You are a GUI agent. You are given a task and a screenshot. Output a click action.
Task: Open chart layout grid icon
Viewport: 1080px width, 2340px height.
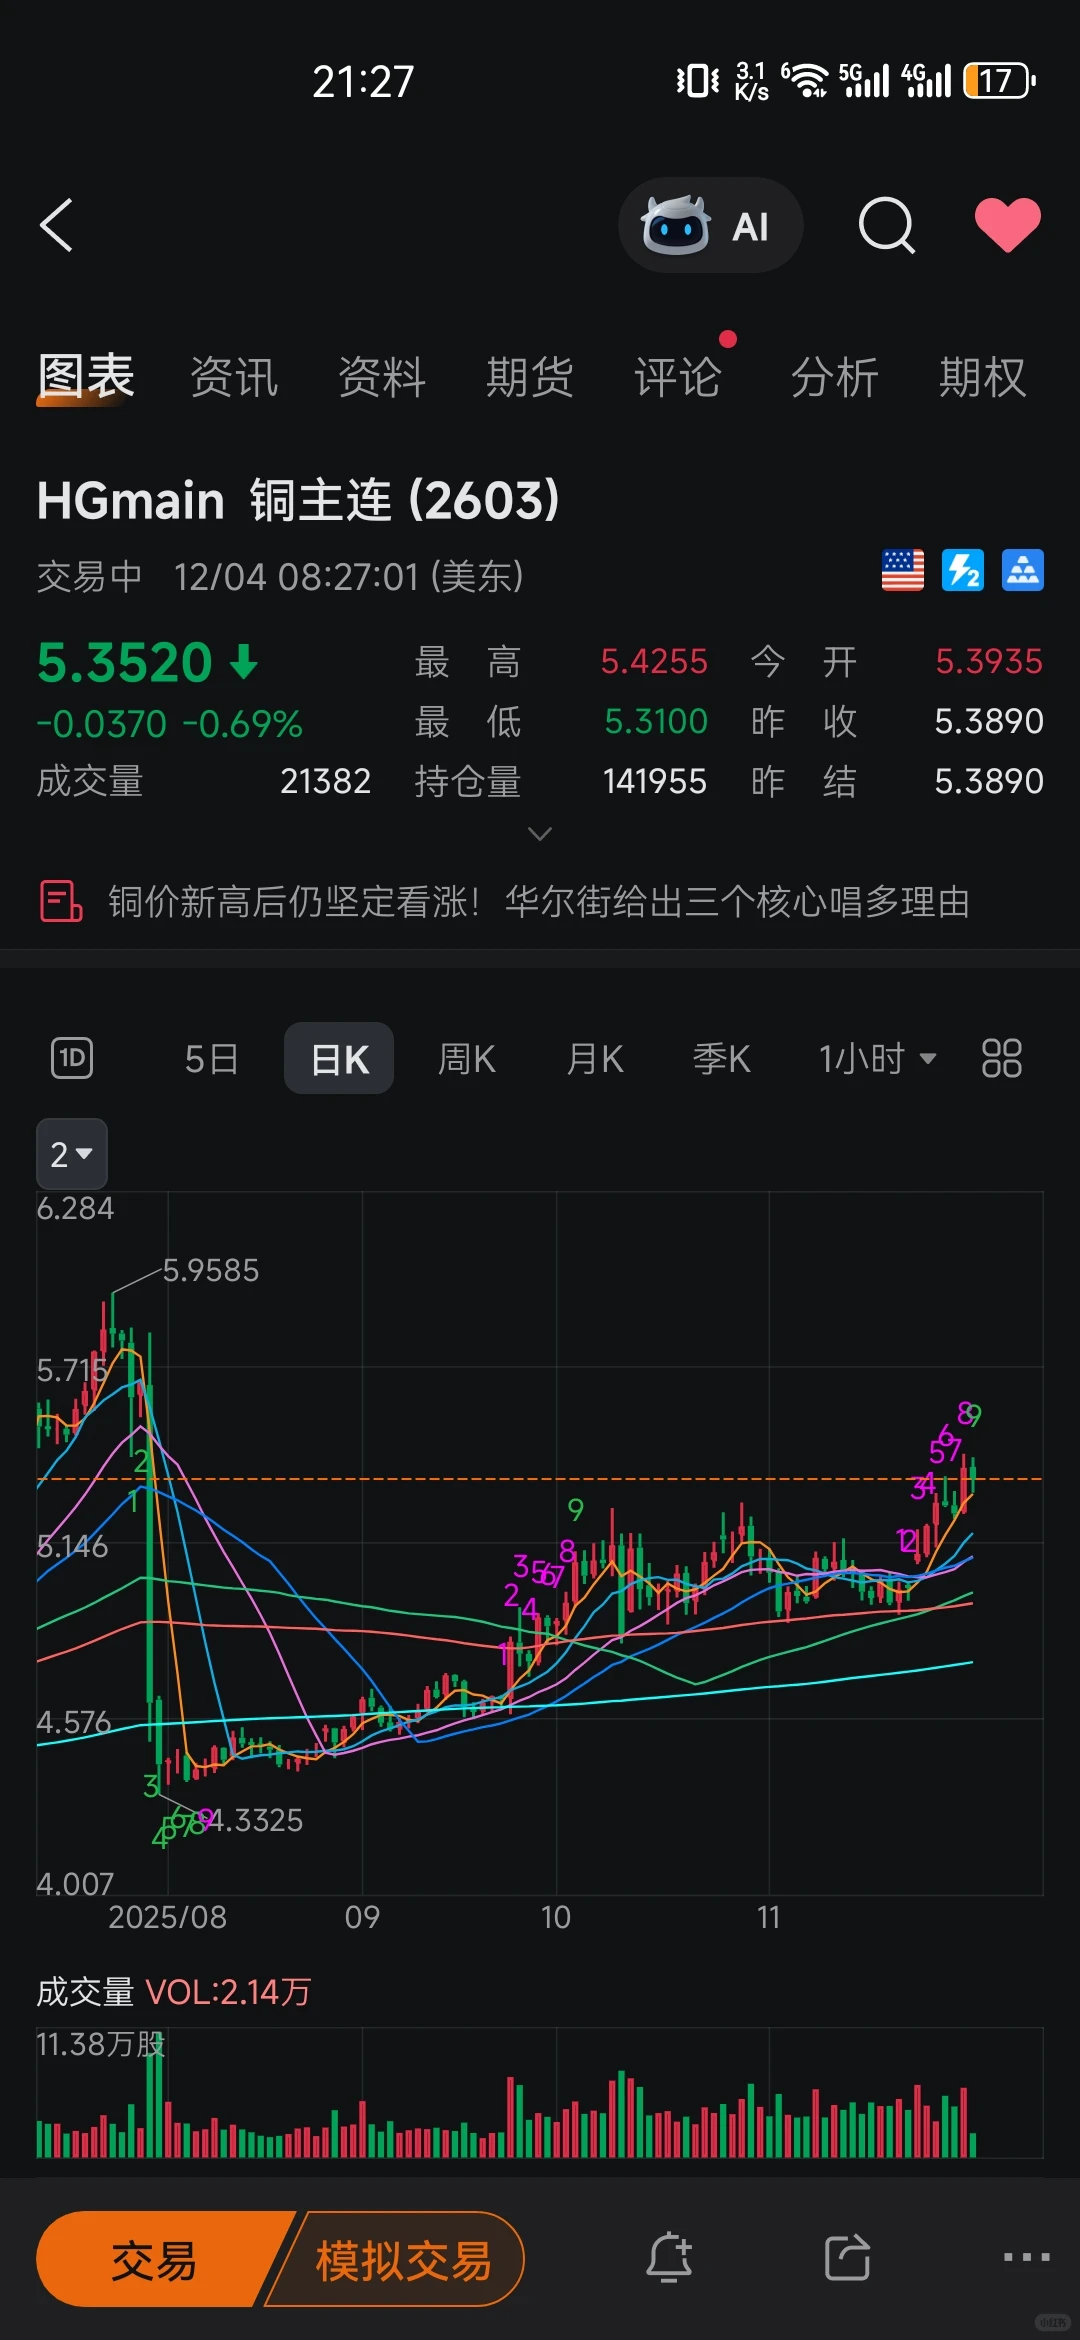coord(1001,1058)
